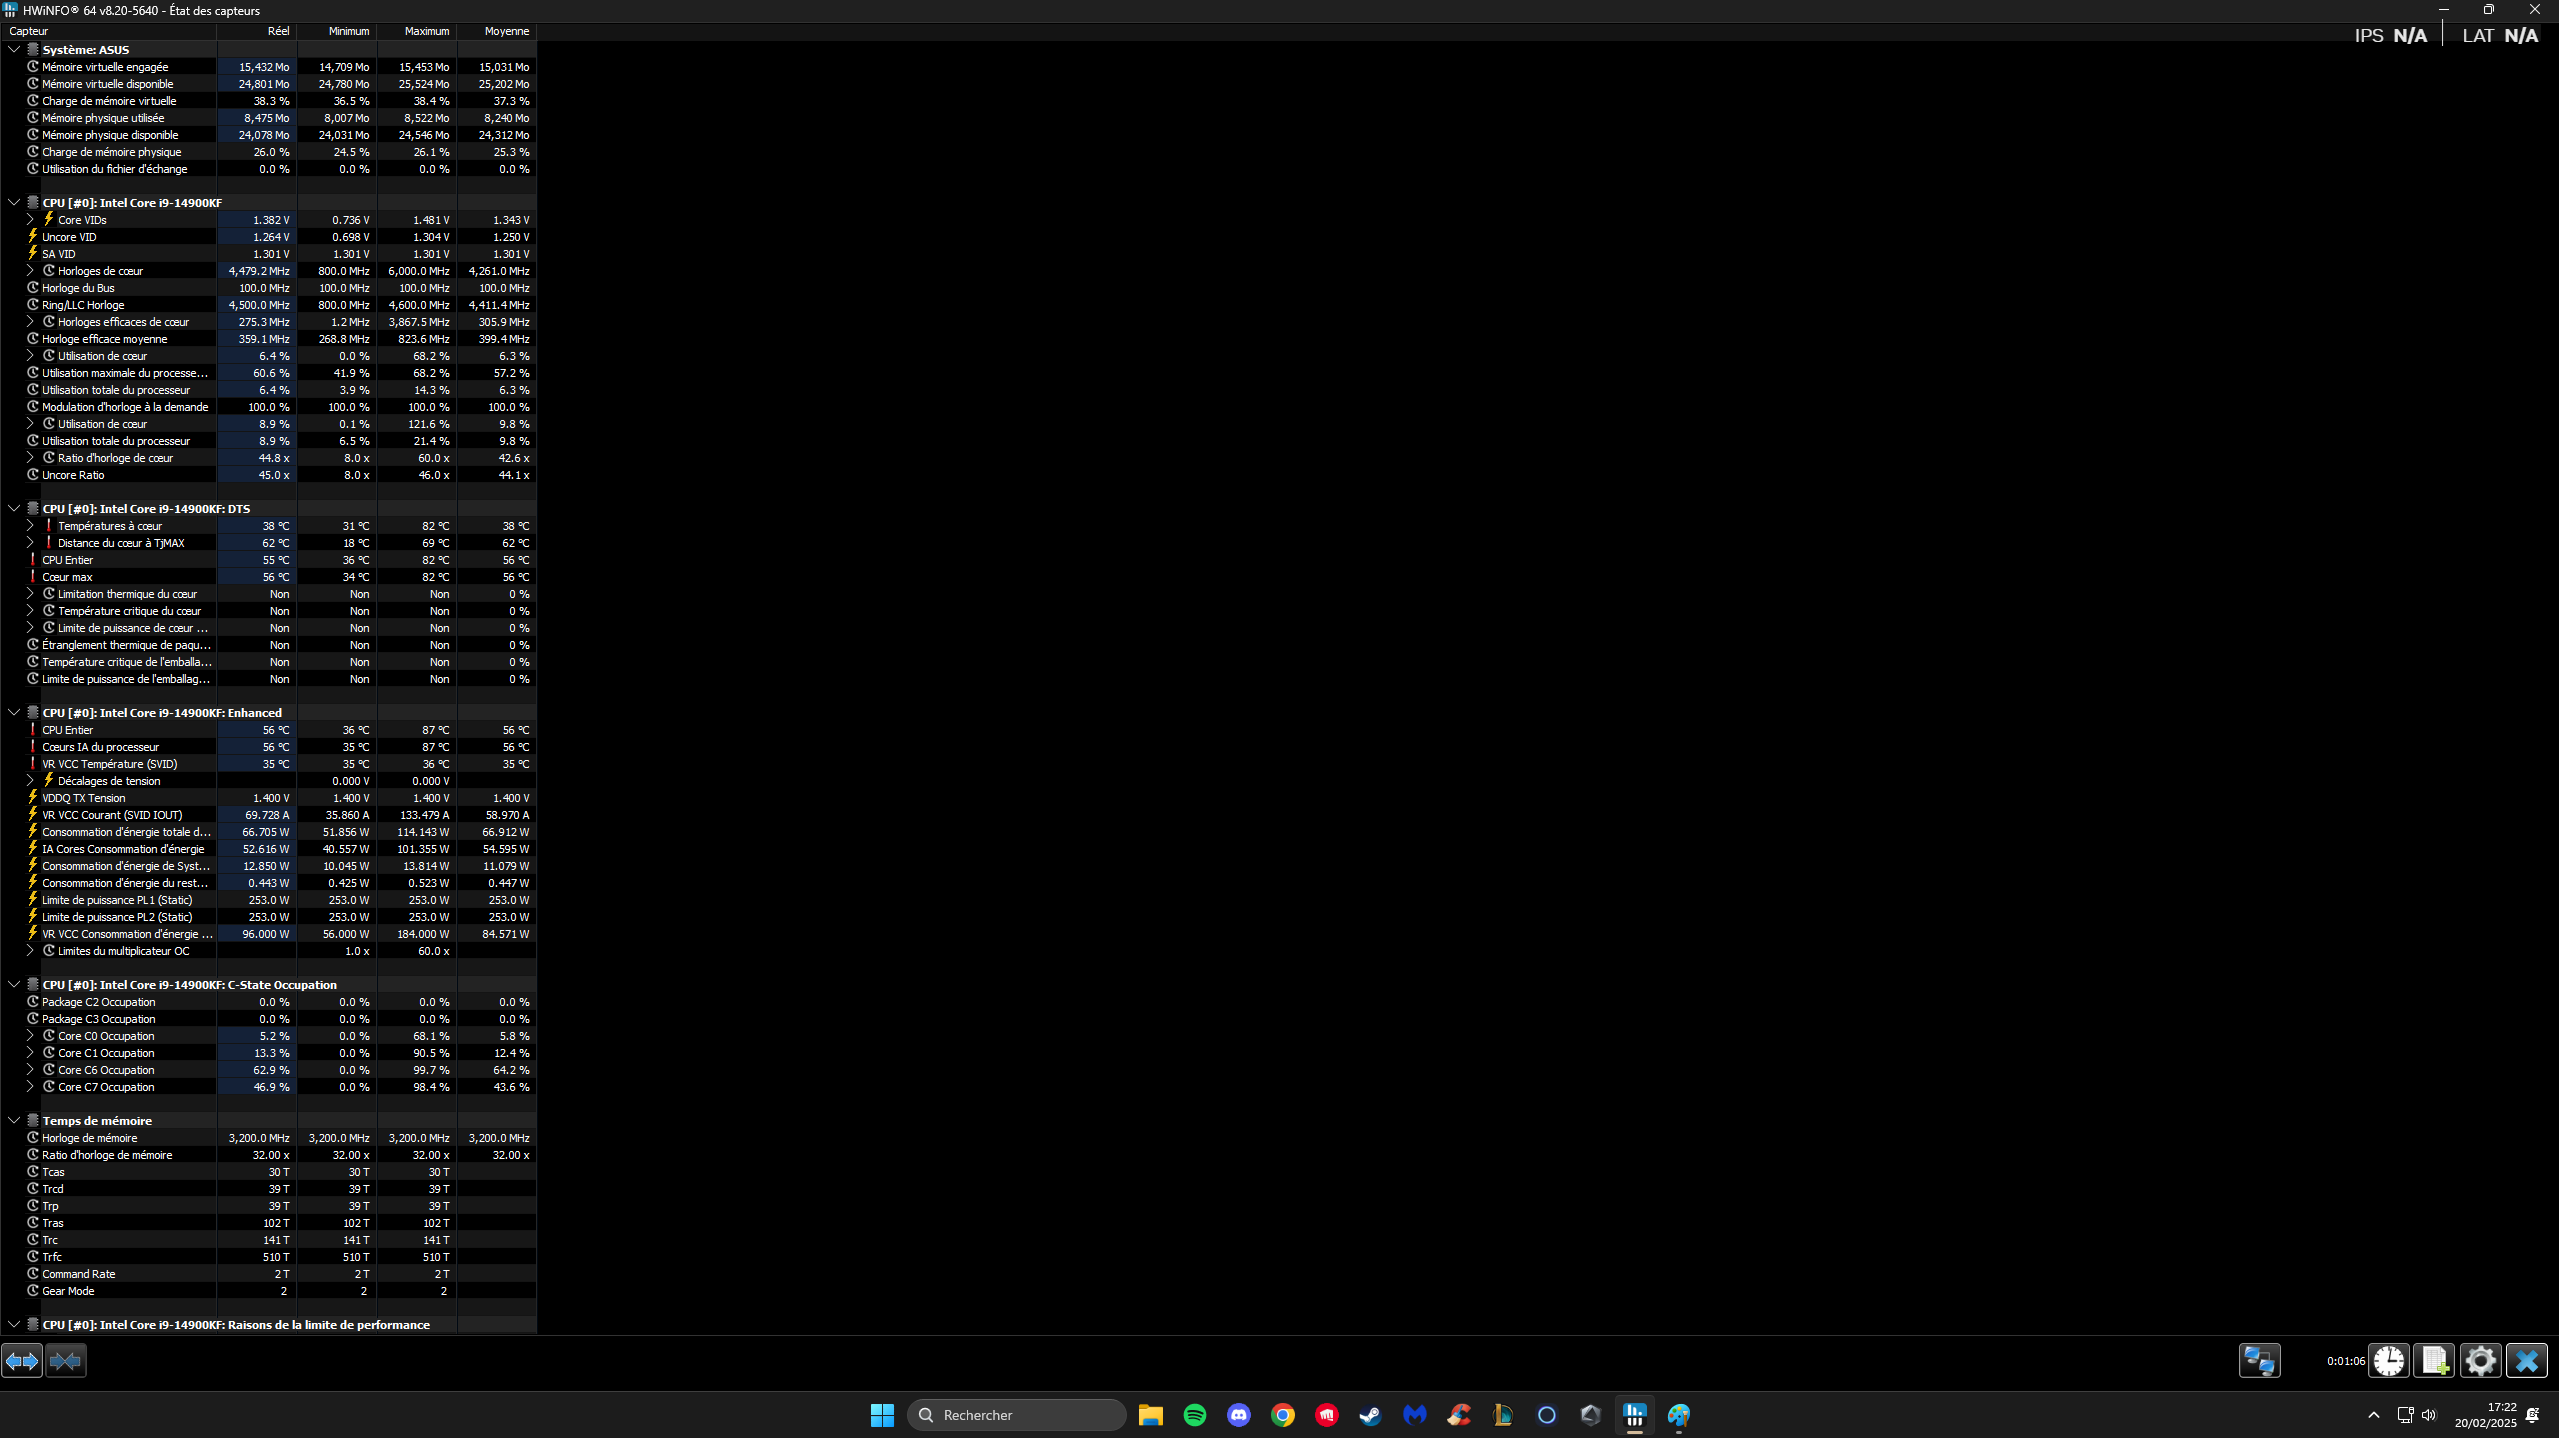Click the remote monitoring network computers icon

(2259, 1361)
